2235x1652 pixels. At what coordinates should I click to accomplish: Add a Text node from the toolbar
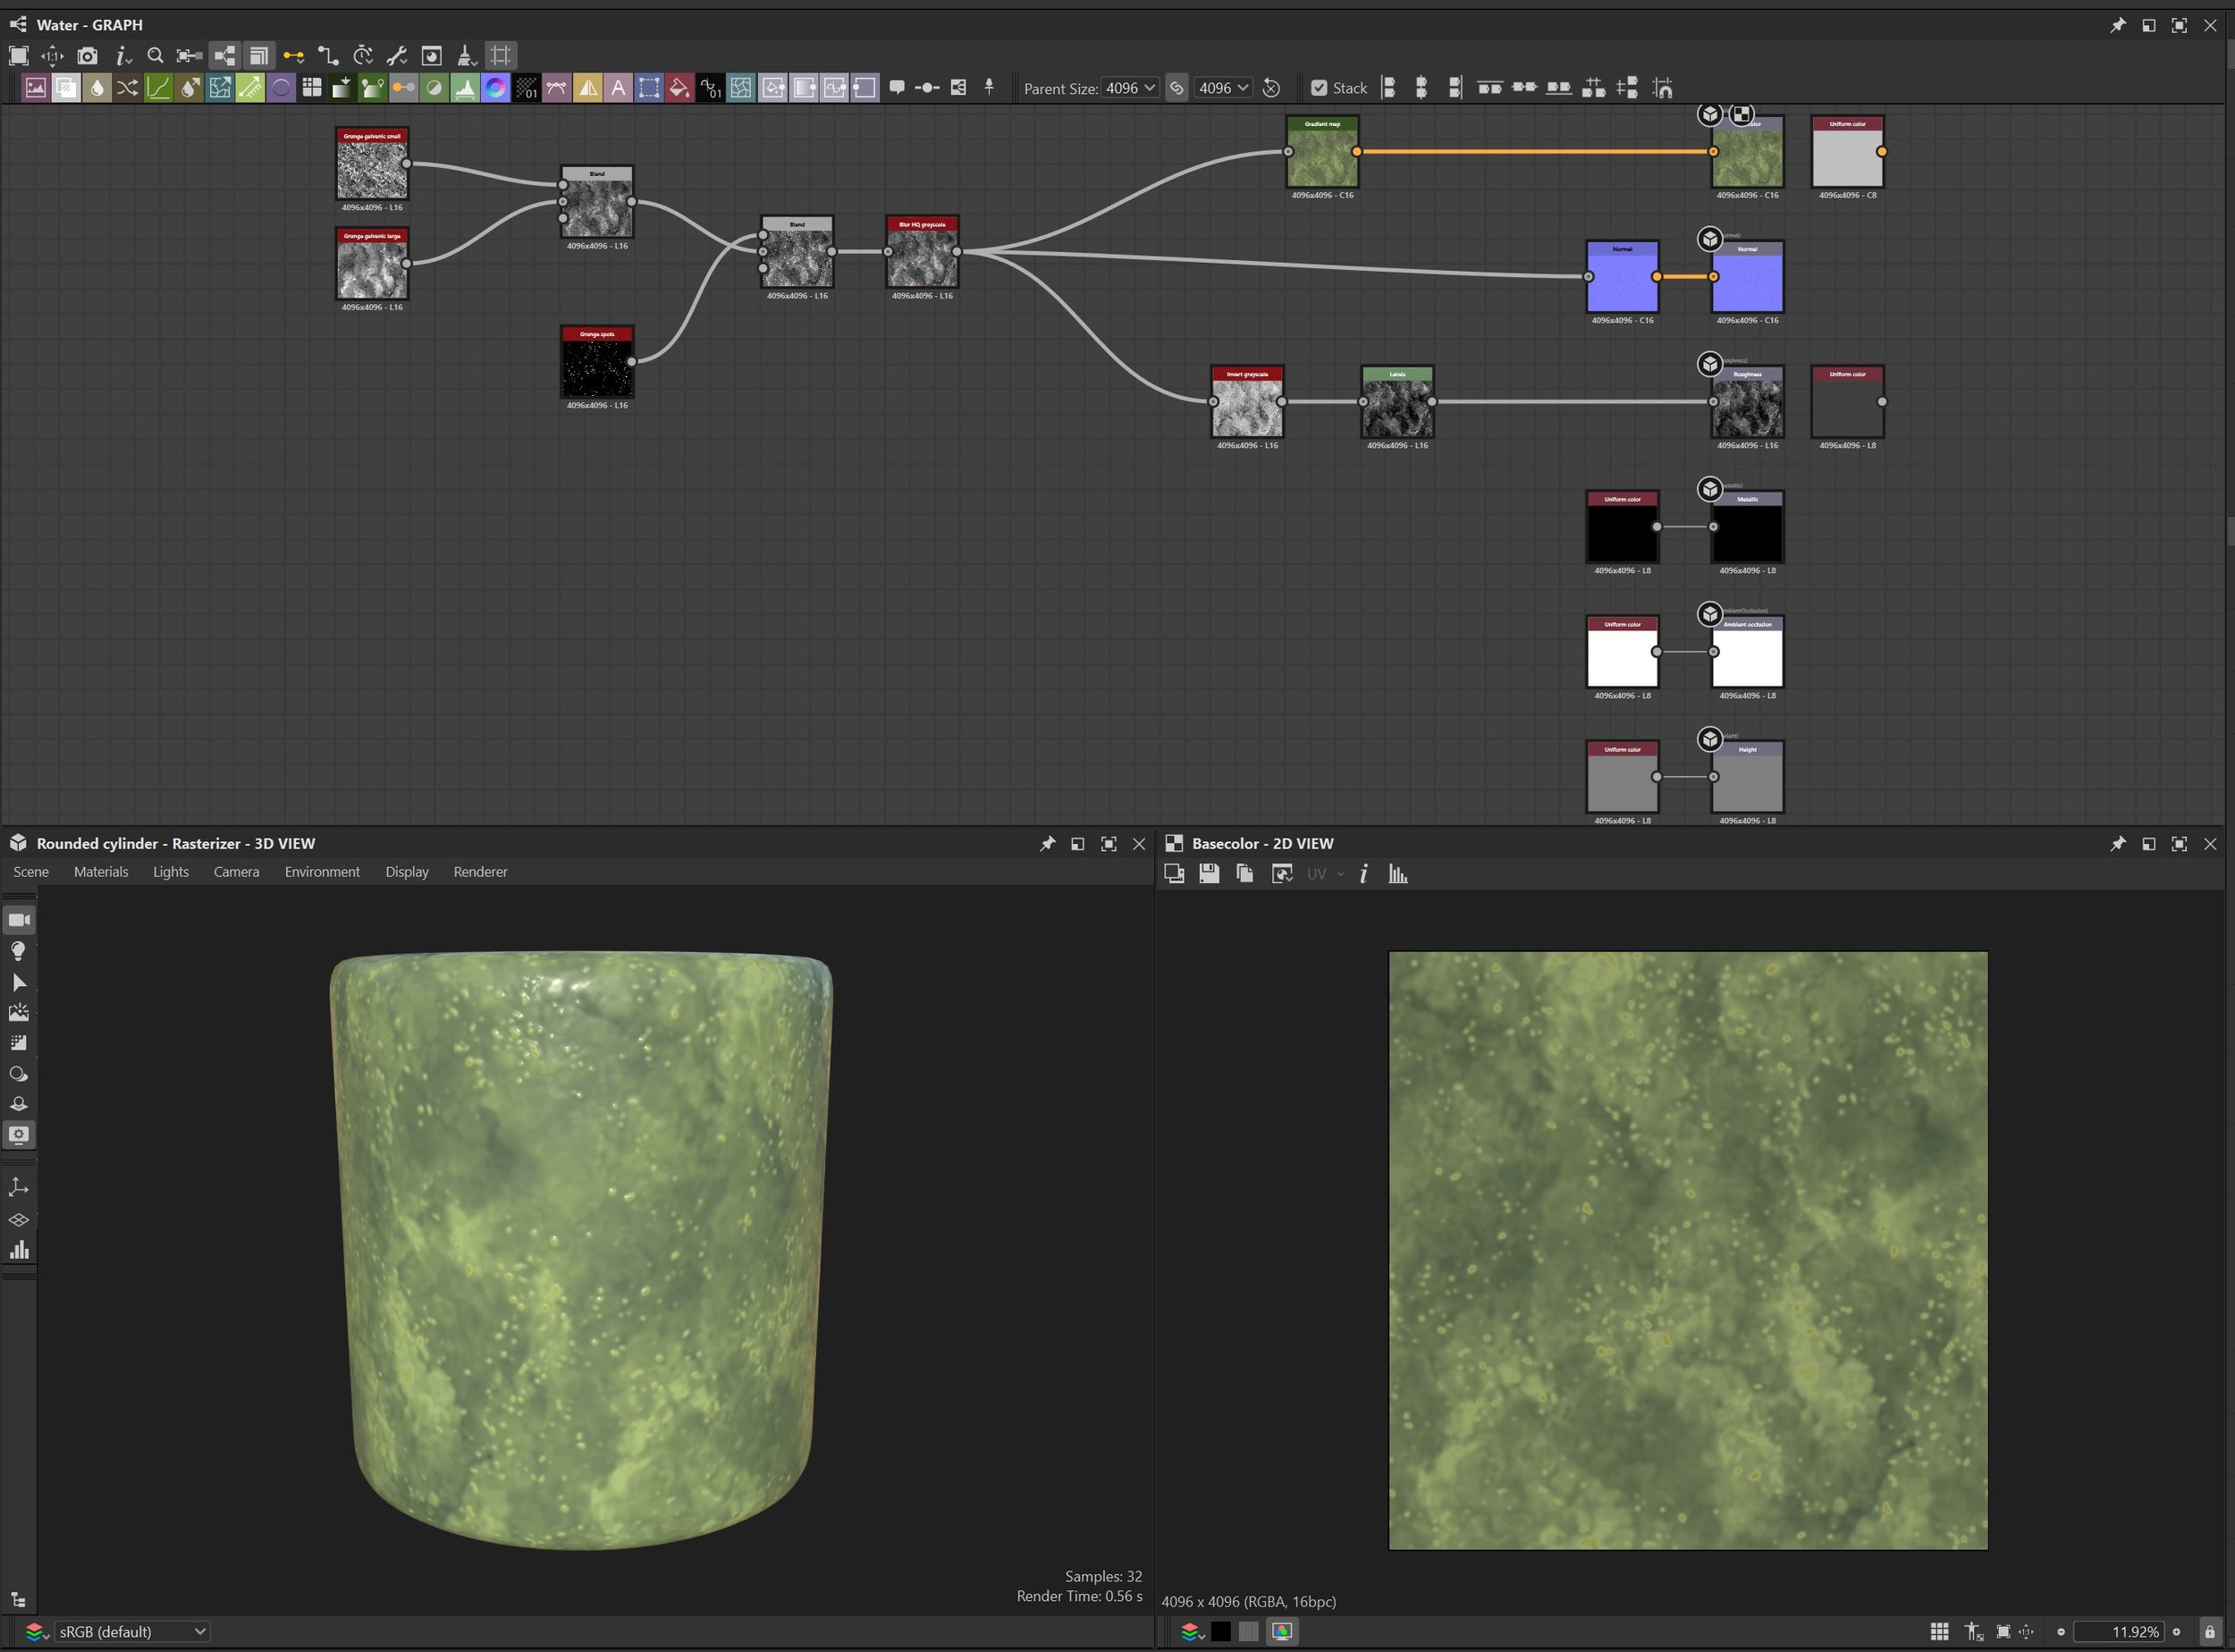pos(618,88)
